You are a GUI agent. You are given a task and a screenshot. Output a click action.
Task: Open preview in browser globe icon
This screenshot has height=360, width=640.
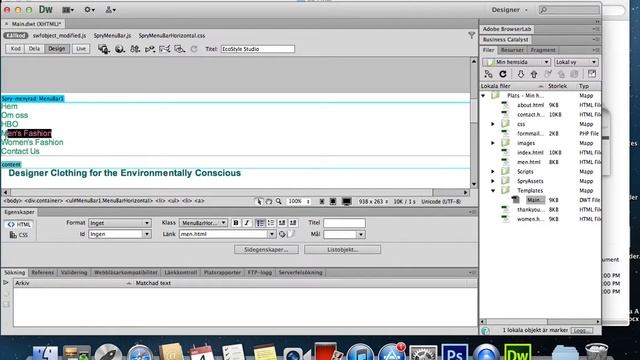120,49
